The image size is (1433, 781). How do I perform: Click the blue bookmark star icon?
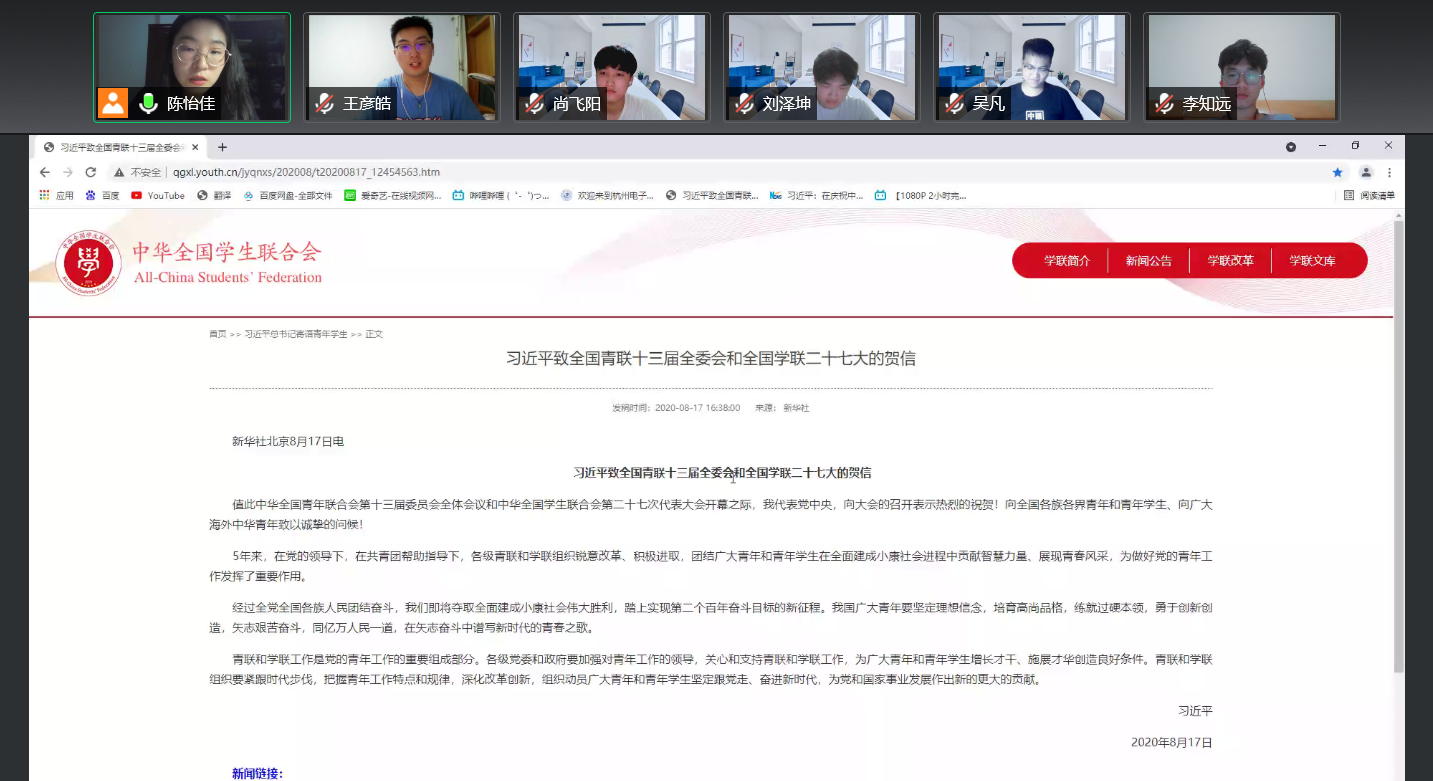1337,172
